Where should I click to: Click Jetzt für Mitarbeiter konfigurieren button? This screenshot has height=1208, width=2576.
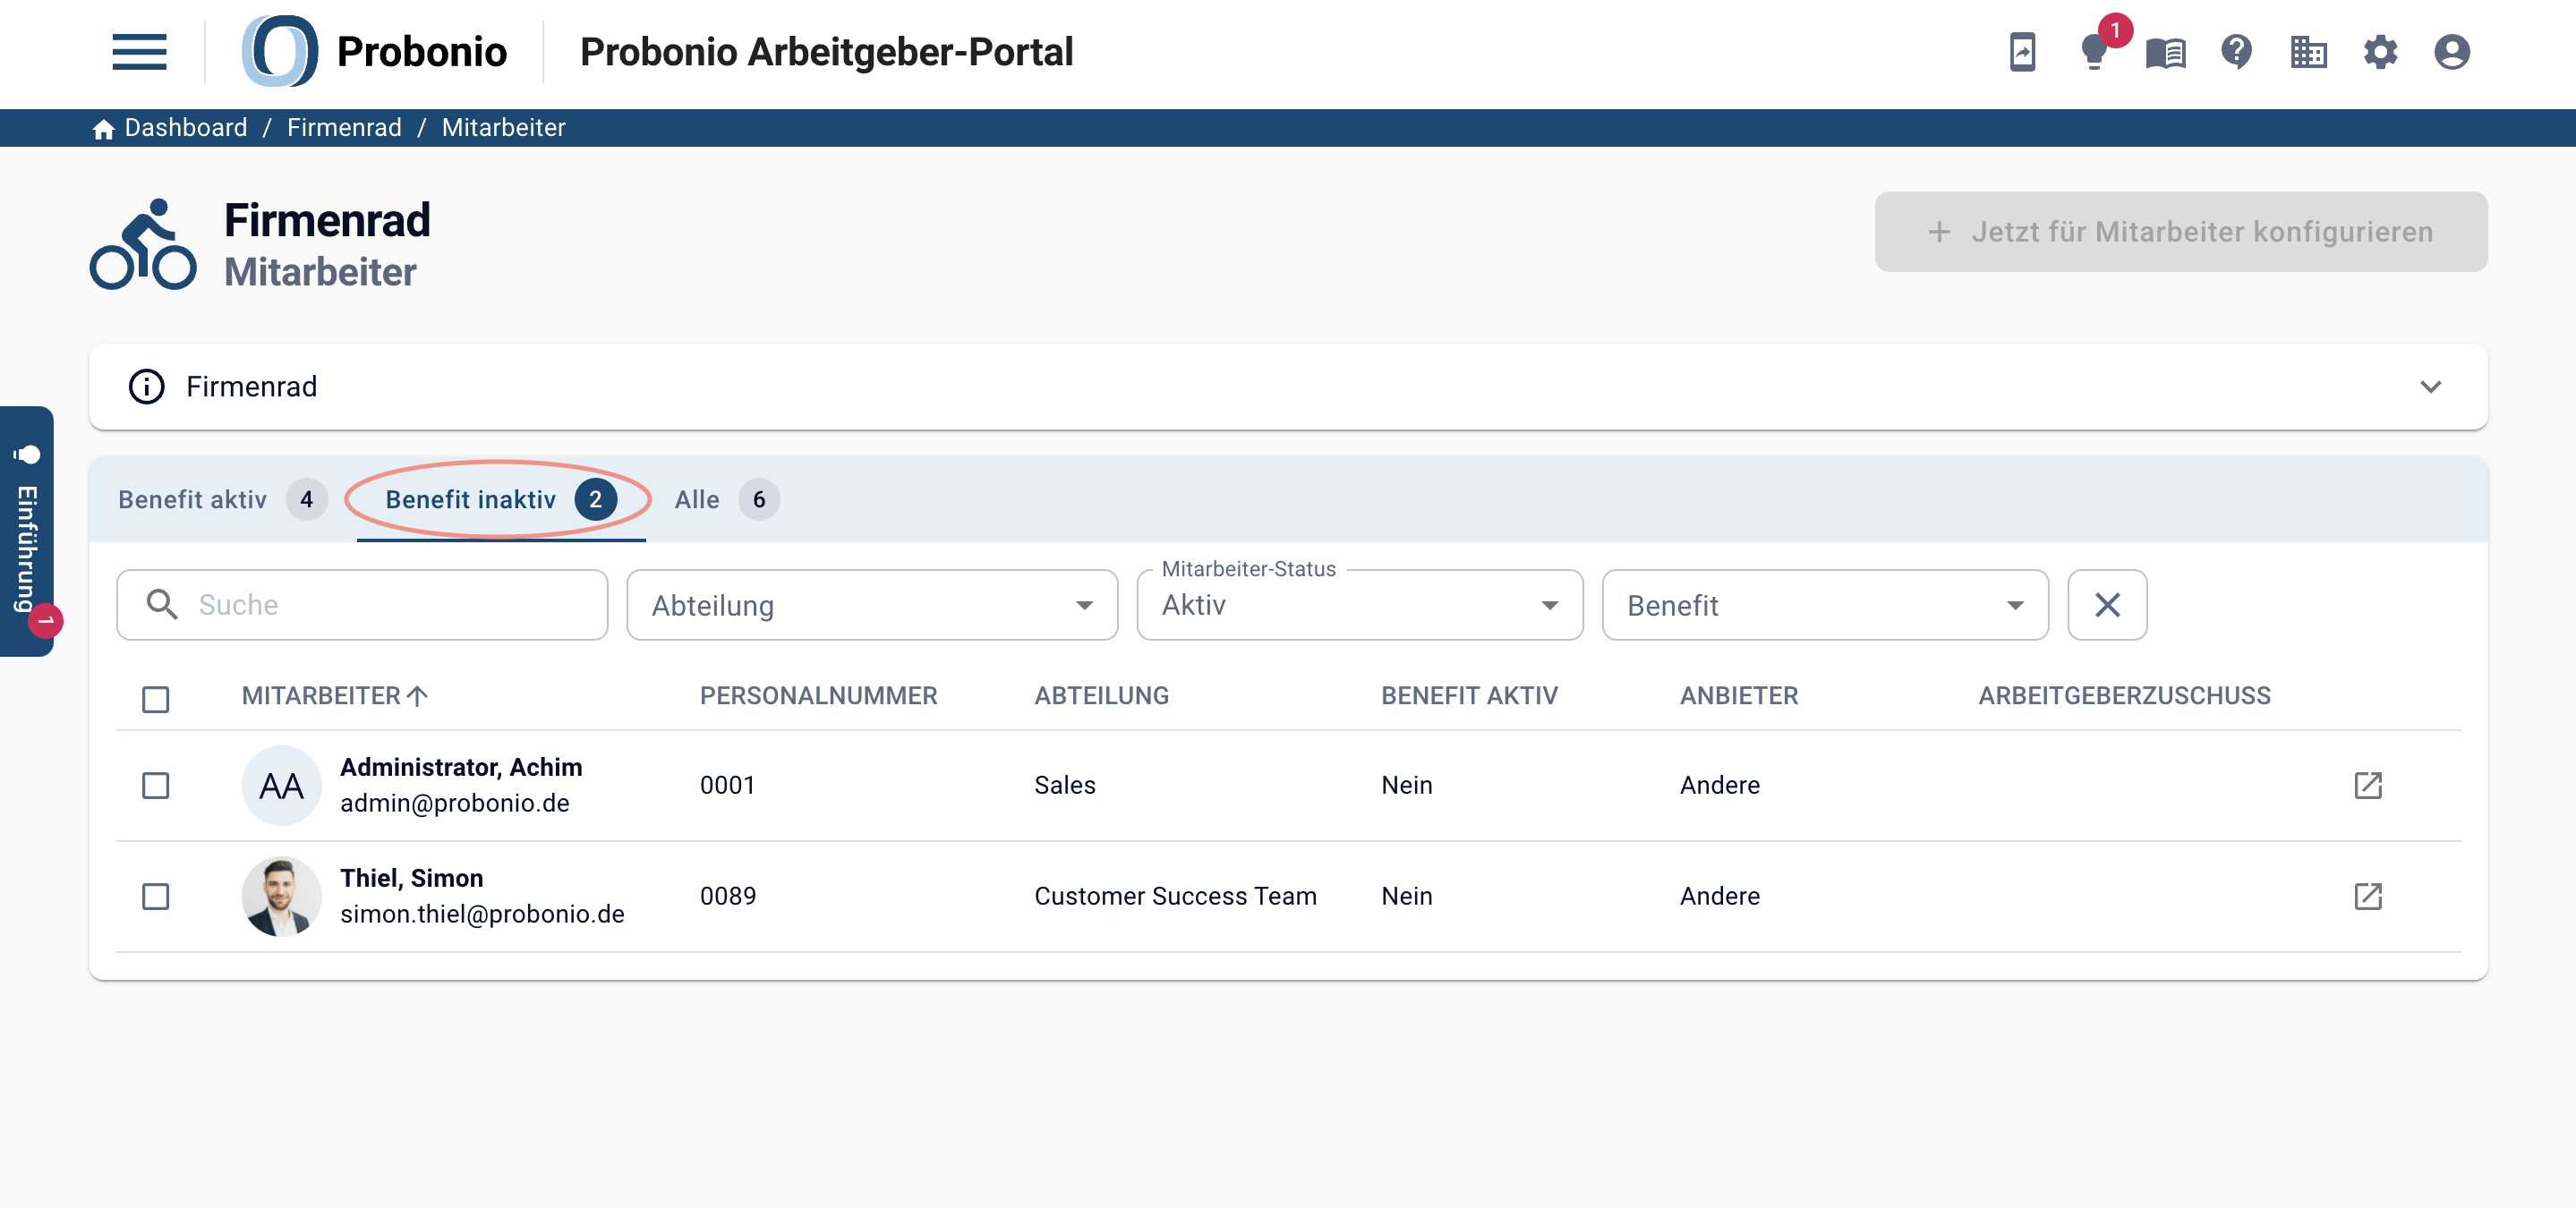(x=2180, y=232)
